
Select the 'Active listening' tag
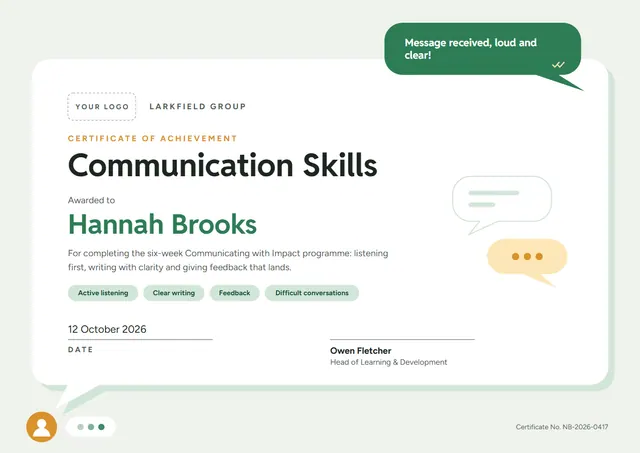click(x=103, y=293)
